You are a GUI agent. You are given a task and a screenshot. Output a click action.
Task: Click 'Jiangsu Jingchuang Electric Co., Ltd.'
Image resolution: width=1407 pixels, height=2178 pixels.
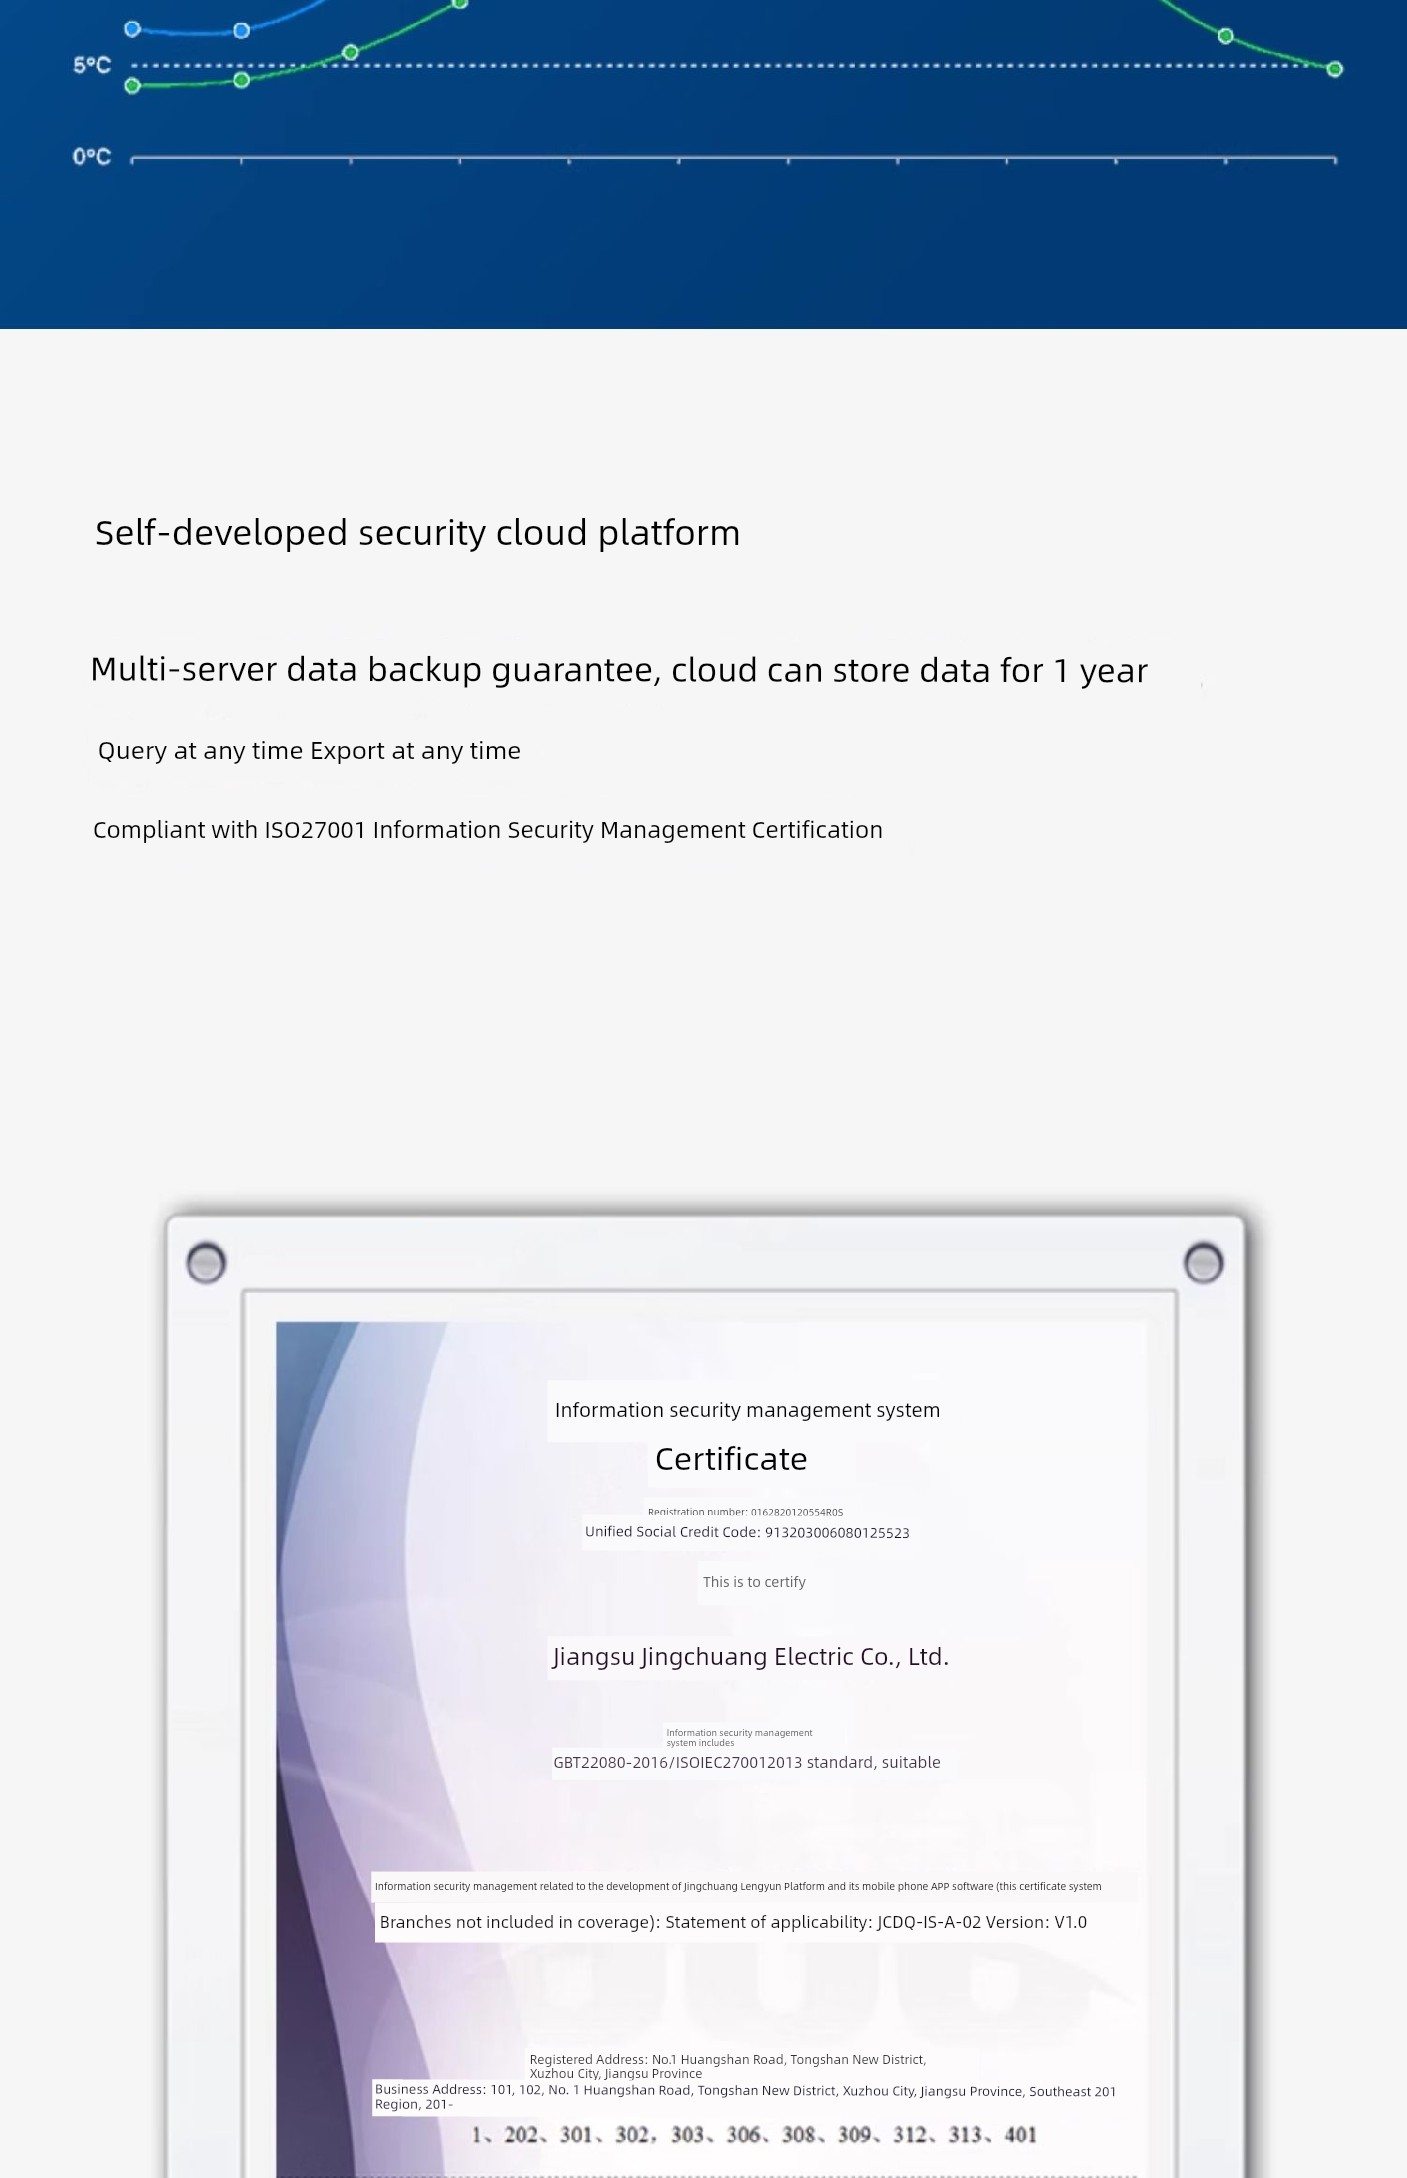coord(750,1657)
